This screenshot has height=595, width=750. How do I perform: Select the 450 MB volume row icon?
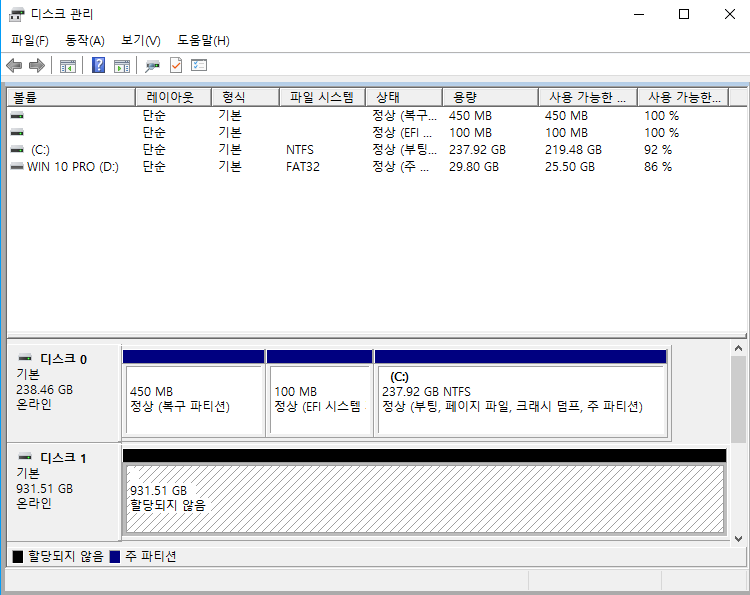[x=17, y=115]
